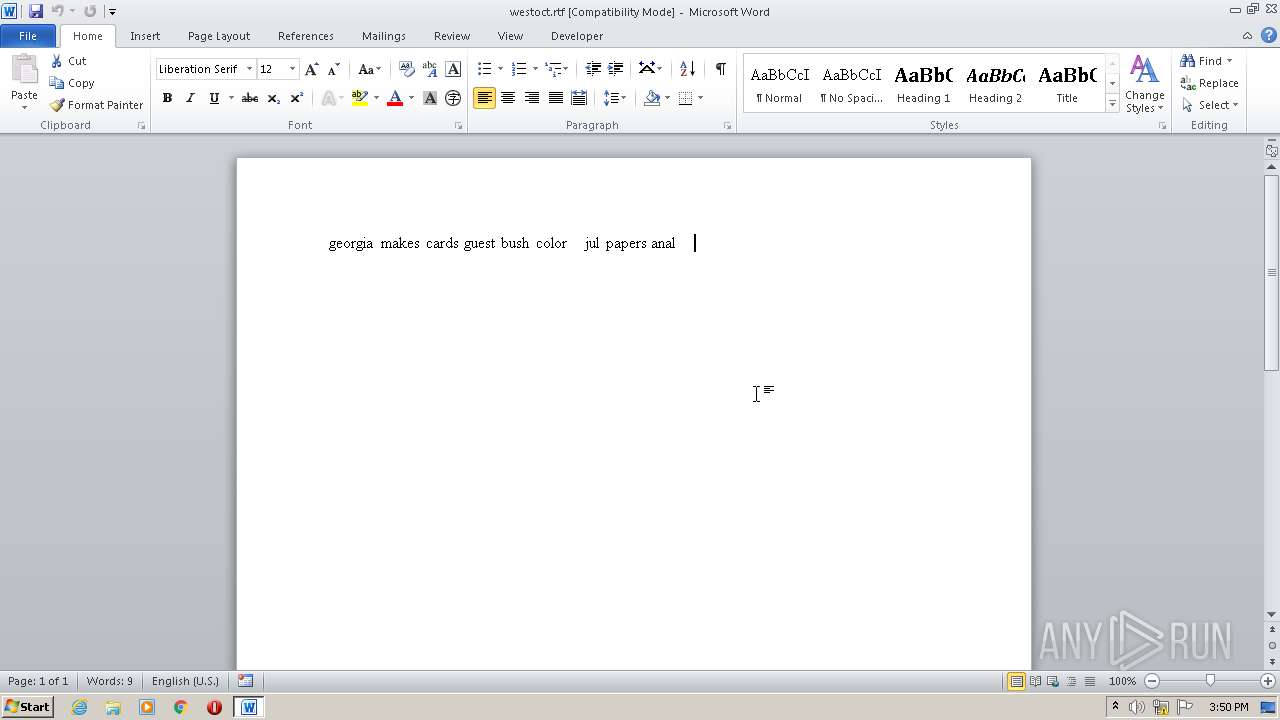Click the vertical scrollbar down arrow

1271,614
